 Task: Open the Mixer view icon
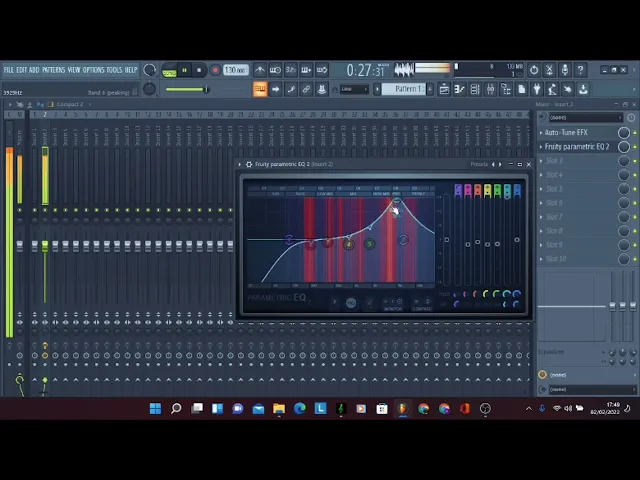tap(491, 89)
